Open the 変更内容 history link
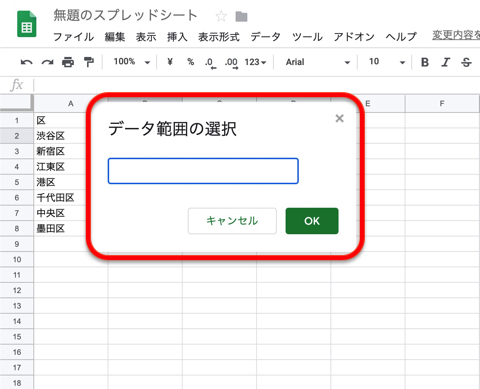The image size is (480, 389). tap(456, 35)
